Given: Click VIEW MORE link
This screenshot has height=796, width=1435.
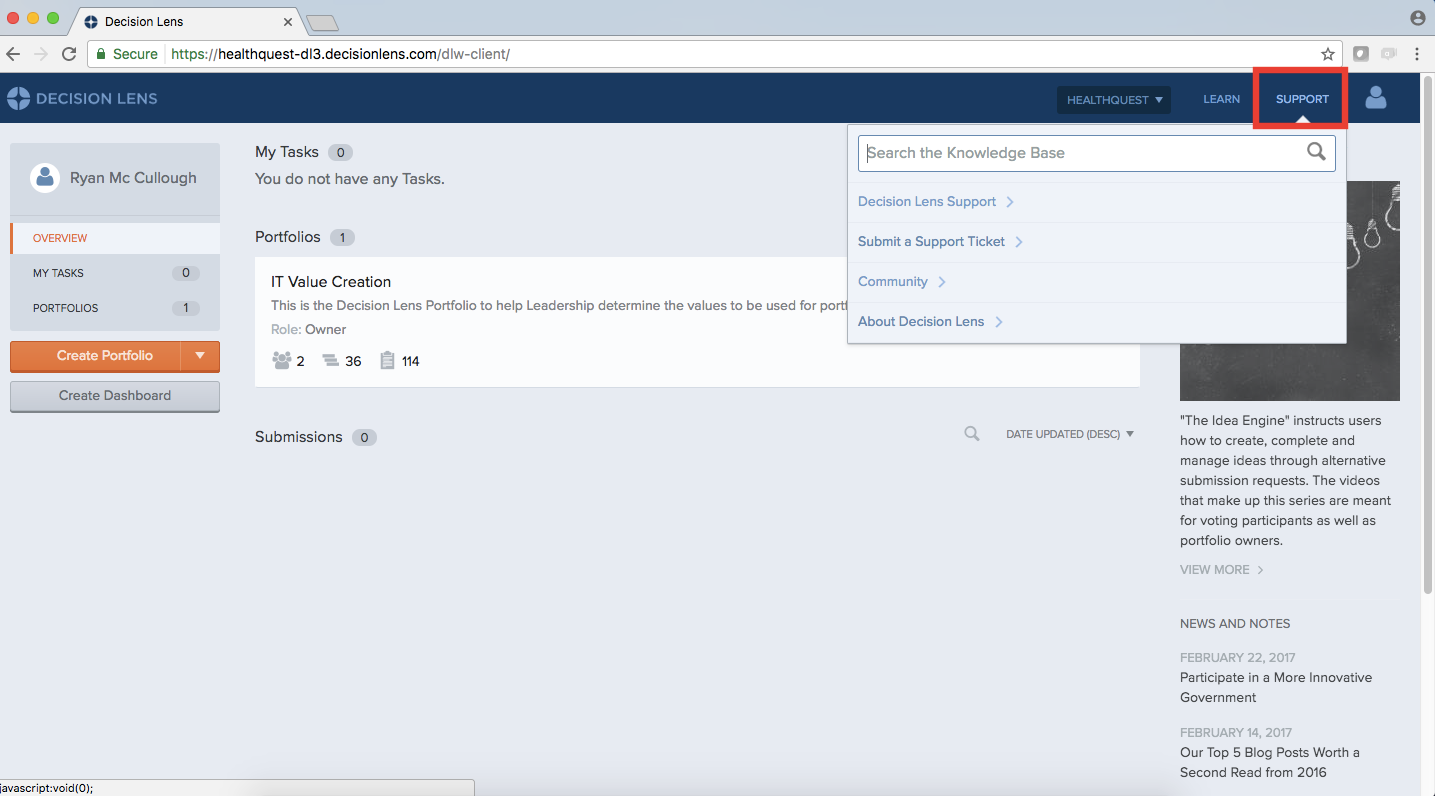Looking at the screenshot, I should pos(1222,570).
